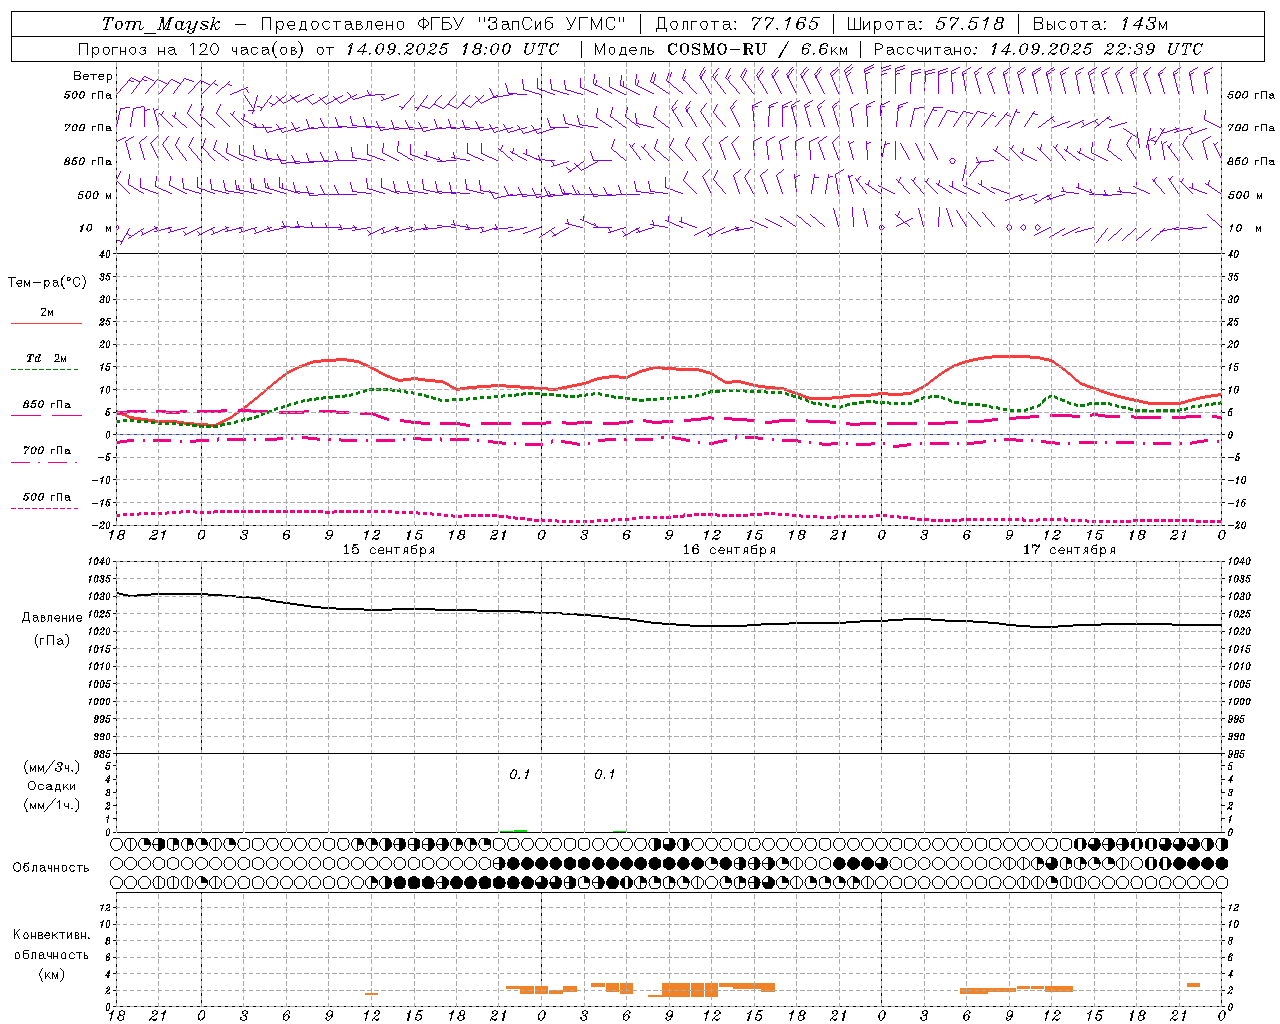Click the '(мм/3ч.)' precipitation unit label
Viewport: 1280px width, 1024px height.
point(52,768)
